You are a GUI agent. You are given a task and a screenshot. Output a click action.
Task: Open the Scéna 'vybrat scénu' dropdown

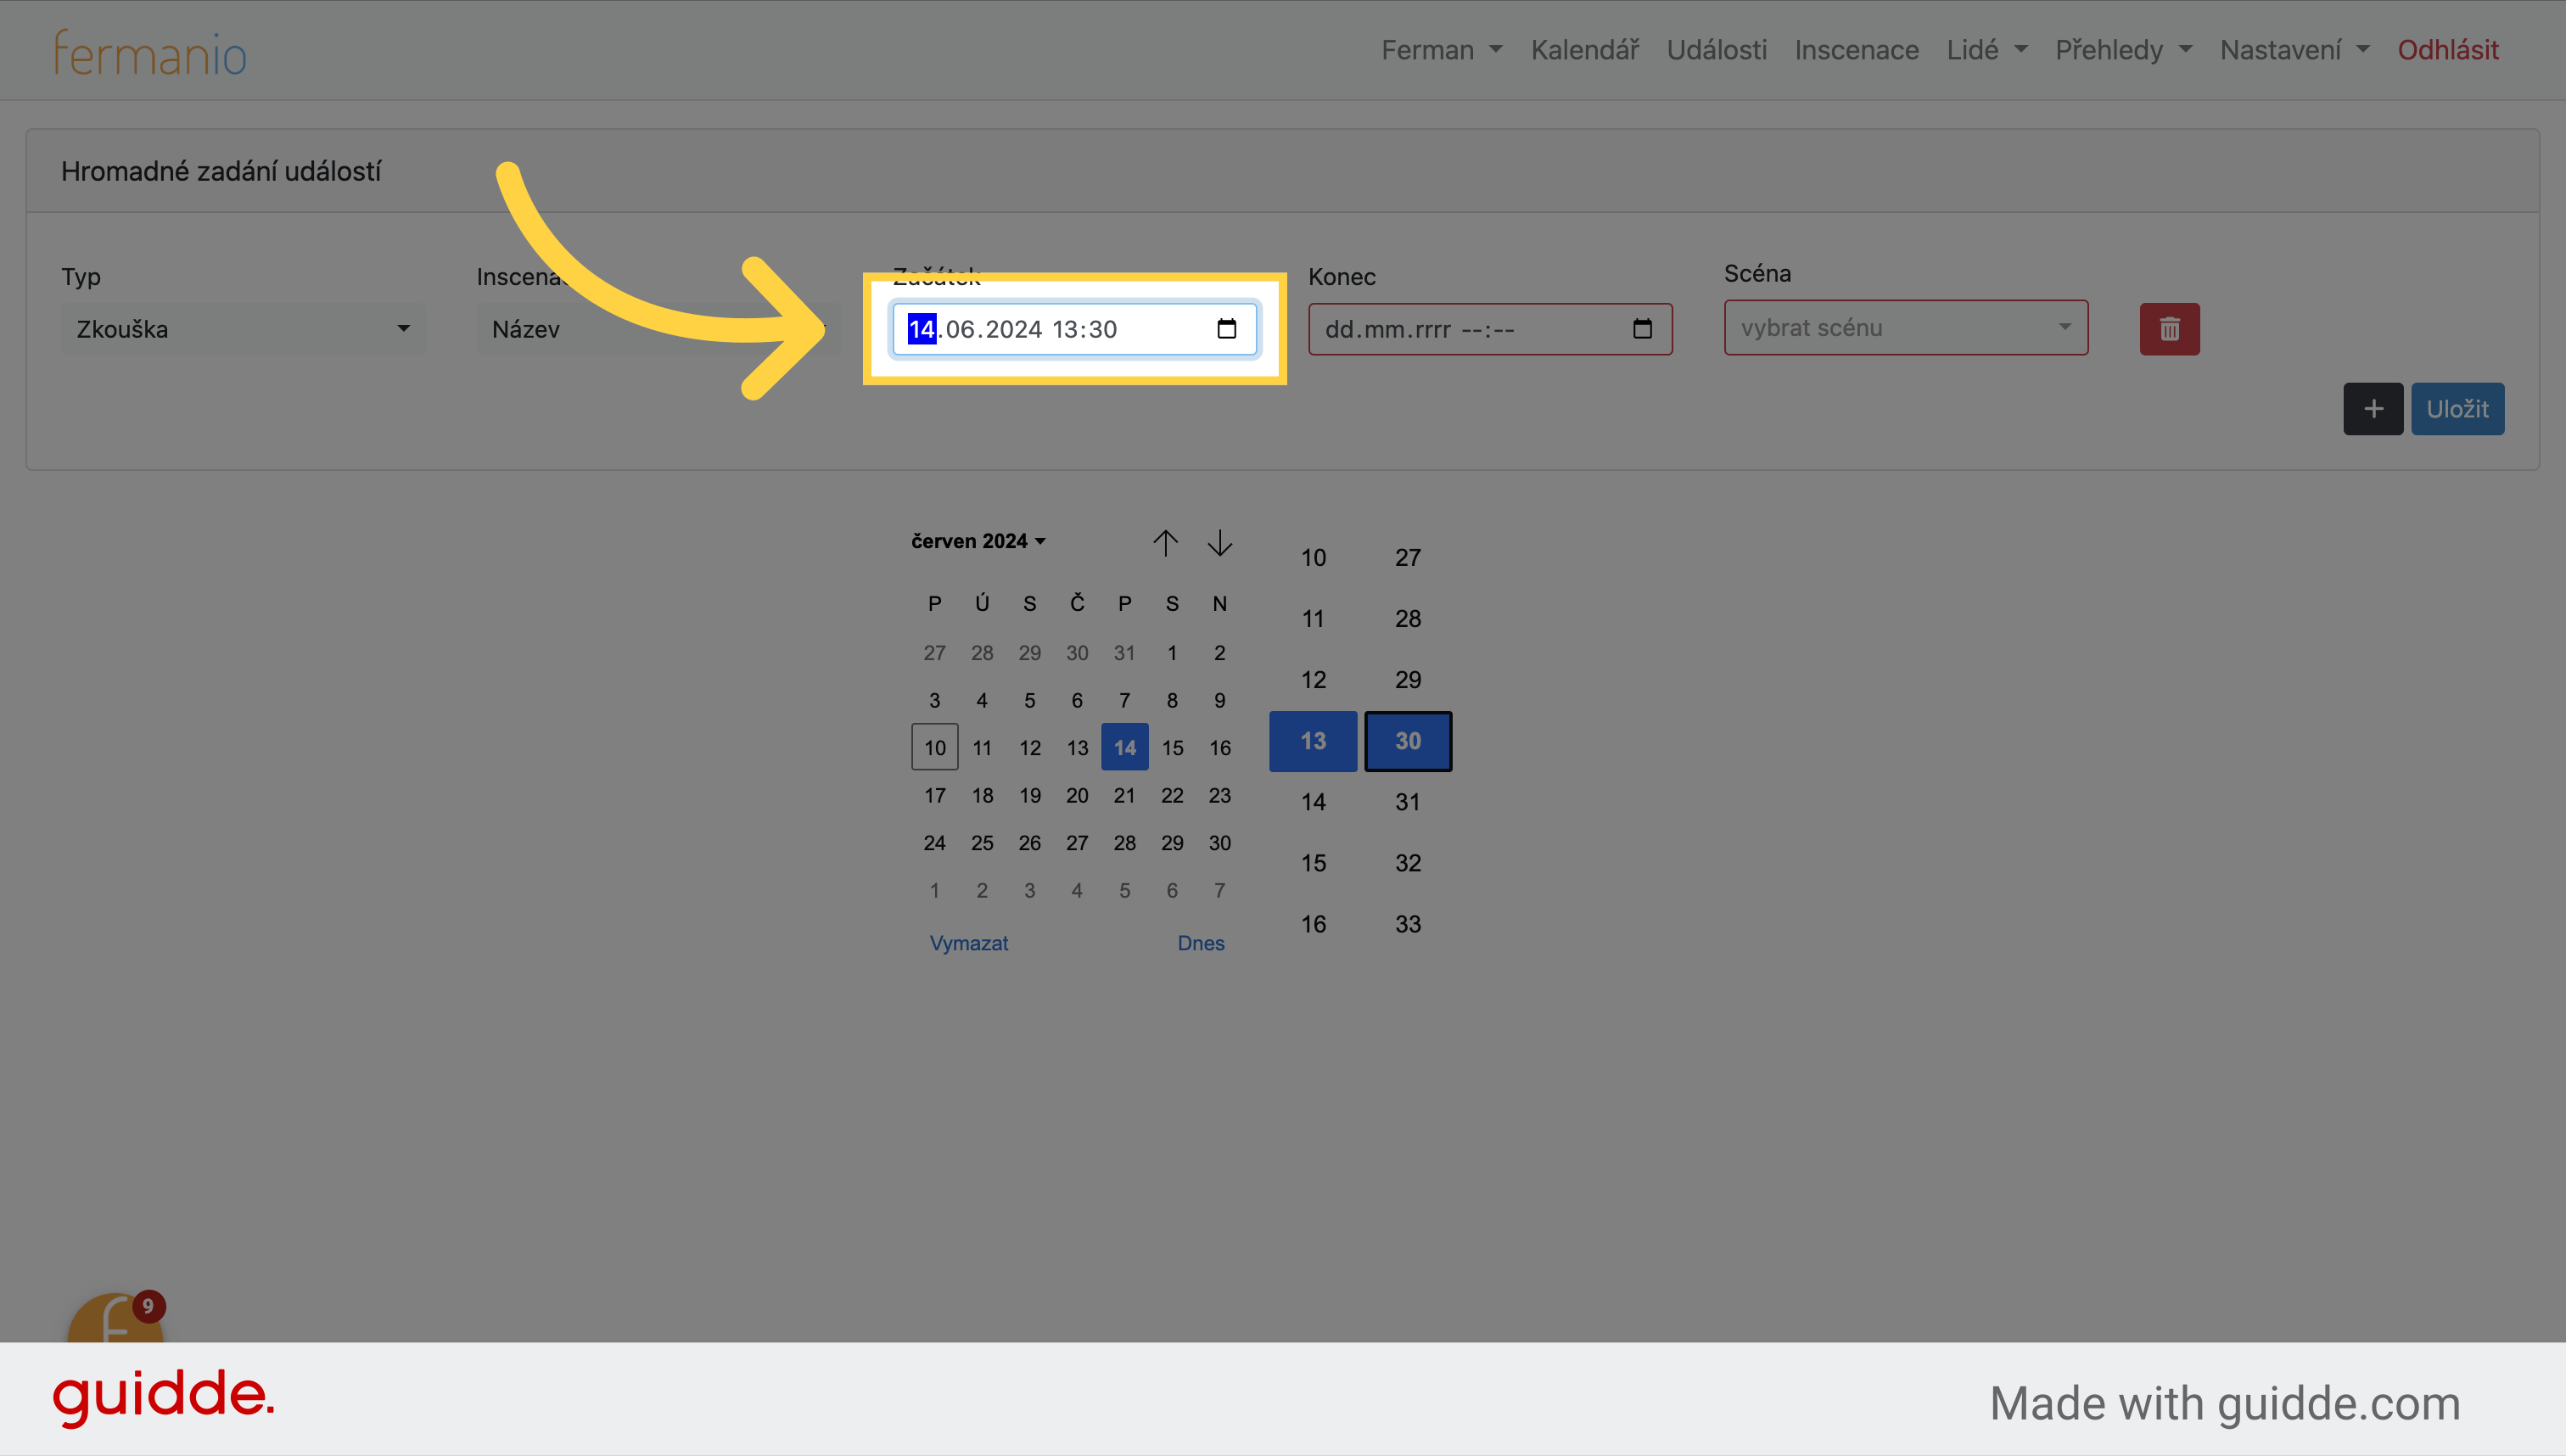click(x=1906, y=327)
